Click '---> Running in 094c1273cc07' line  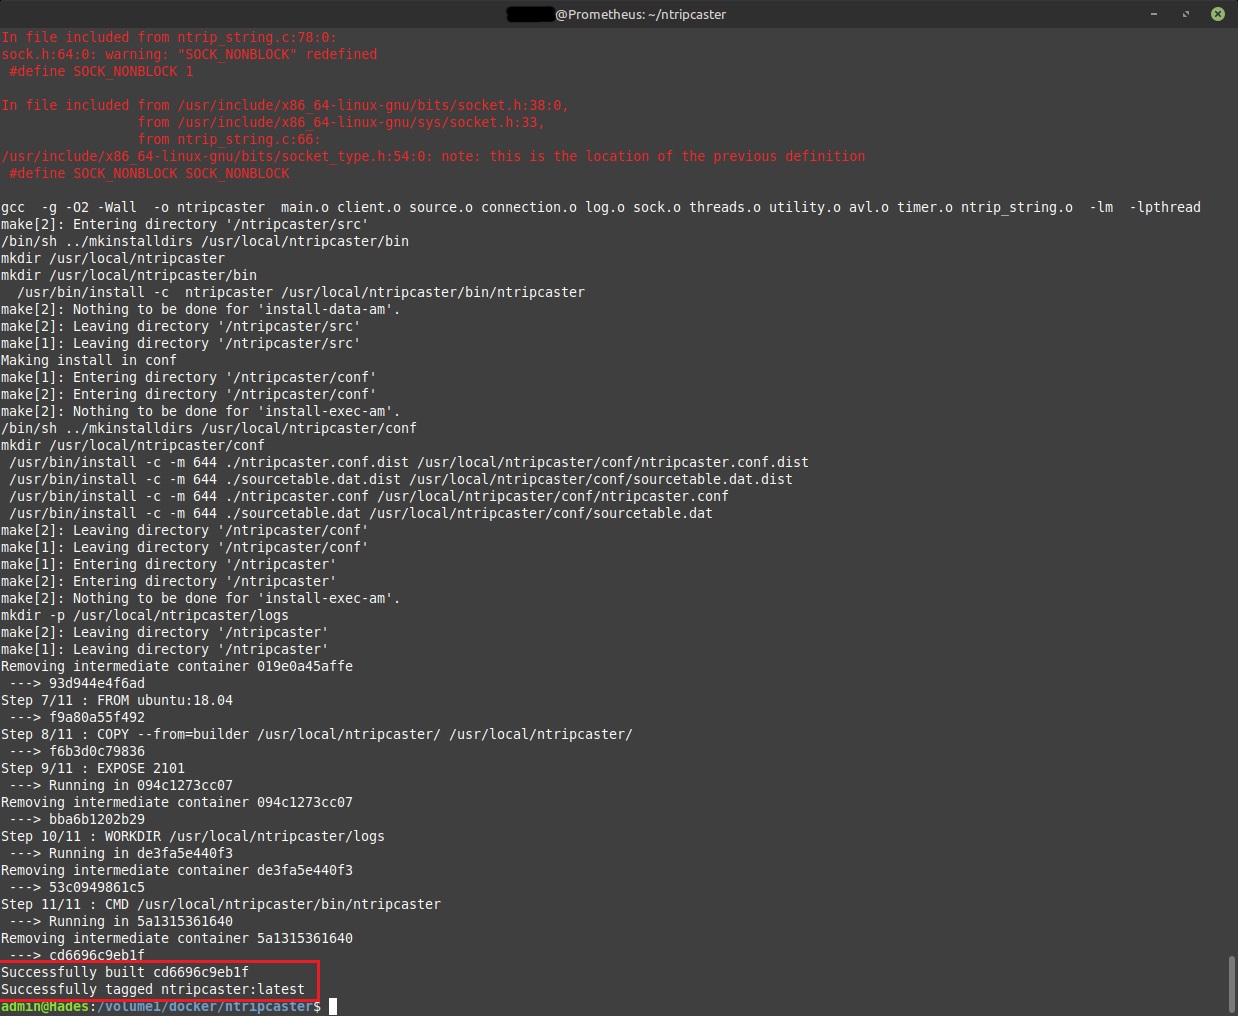point(121,785)
